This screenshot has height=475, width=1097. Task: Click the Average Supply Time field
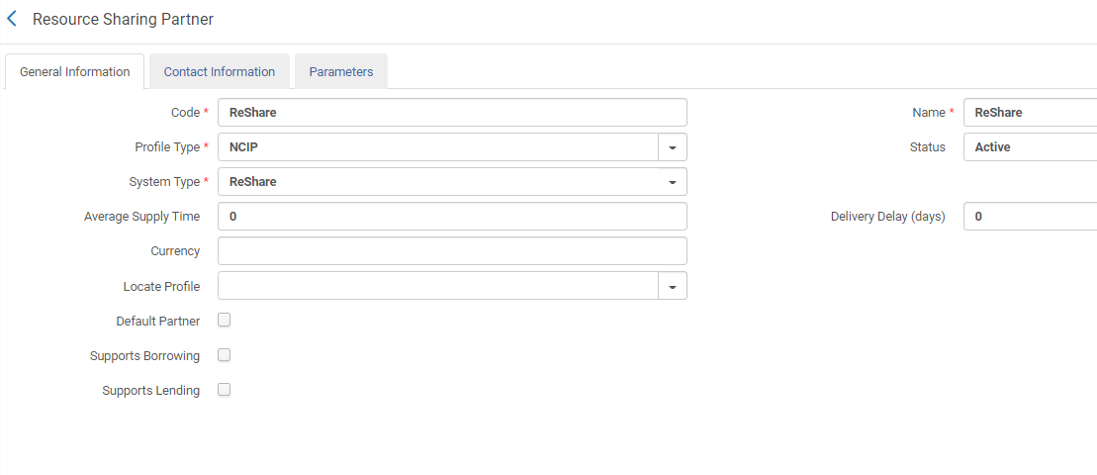[x=452, y=217]
